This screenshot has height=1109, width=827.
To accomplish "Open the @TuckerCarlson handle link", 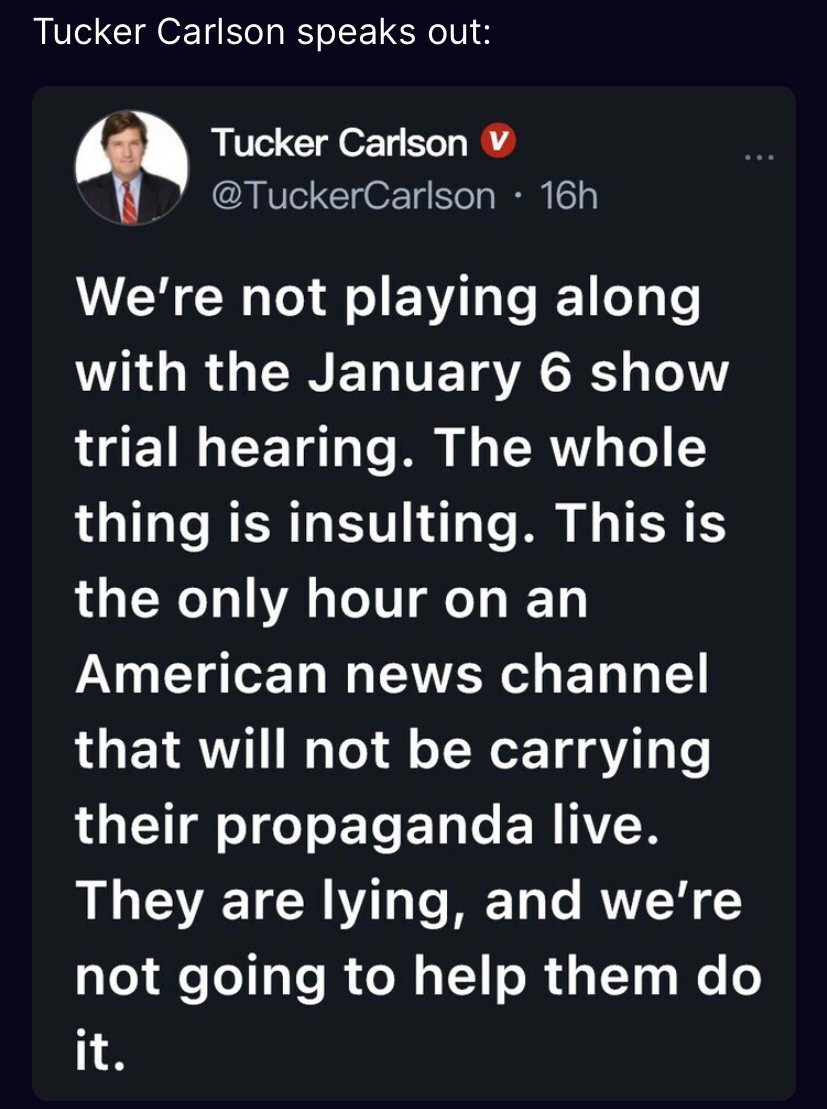I will tap(351, 195).
